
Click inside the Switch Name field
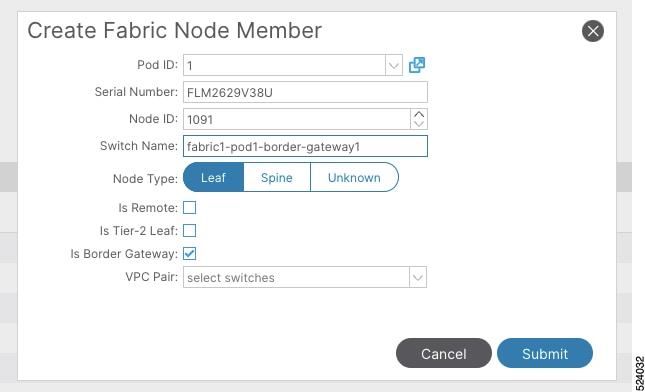(x=305, y=146)
